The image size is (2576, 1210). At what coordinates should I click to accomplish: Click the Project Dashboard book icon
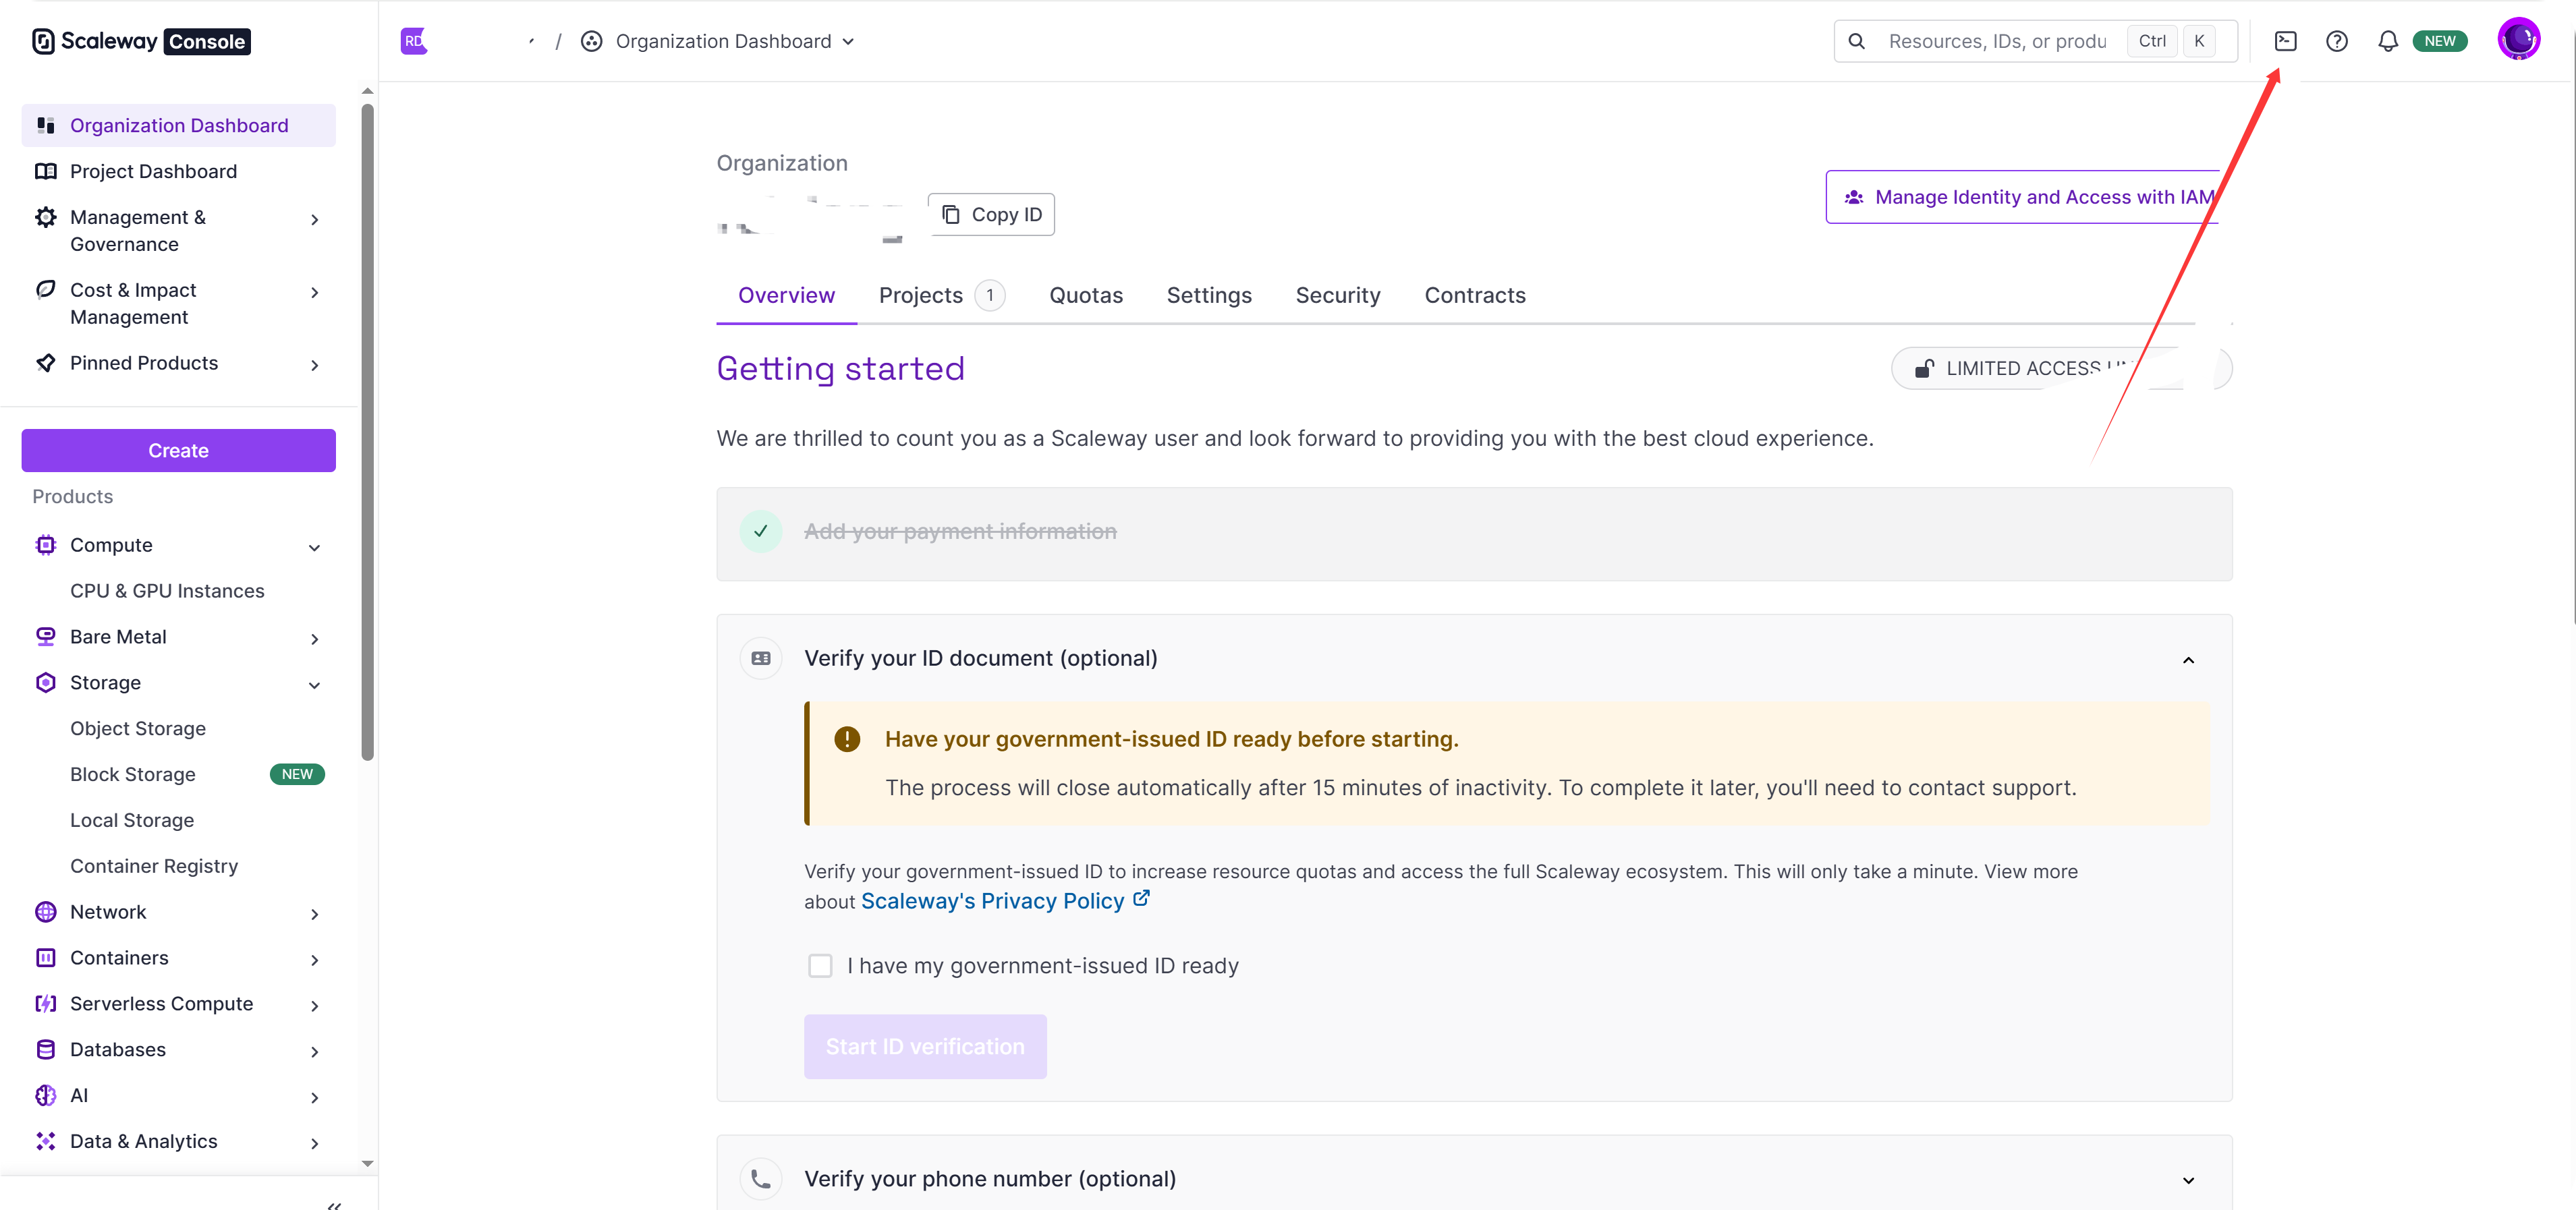[46, 171]
